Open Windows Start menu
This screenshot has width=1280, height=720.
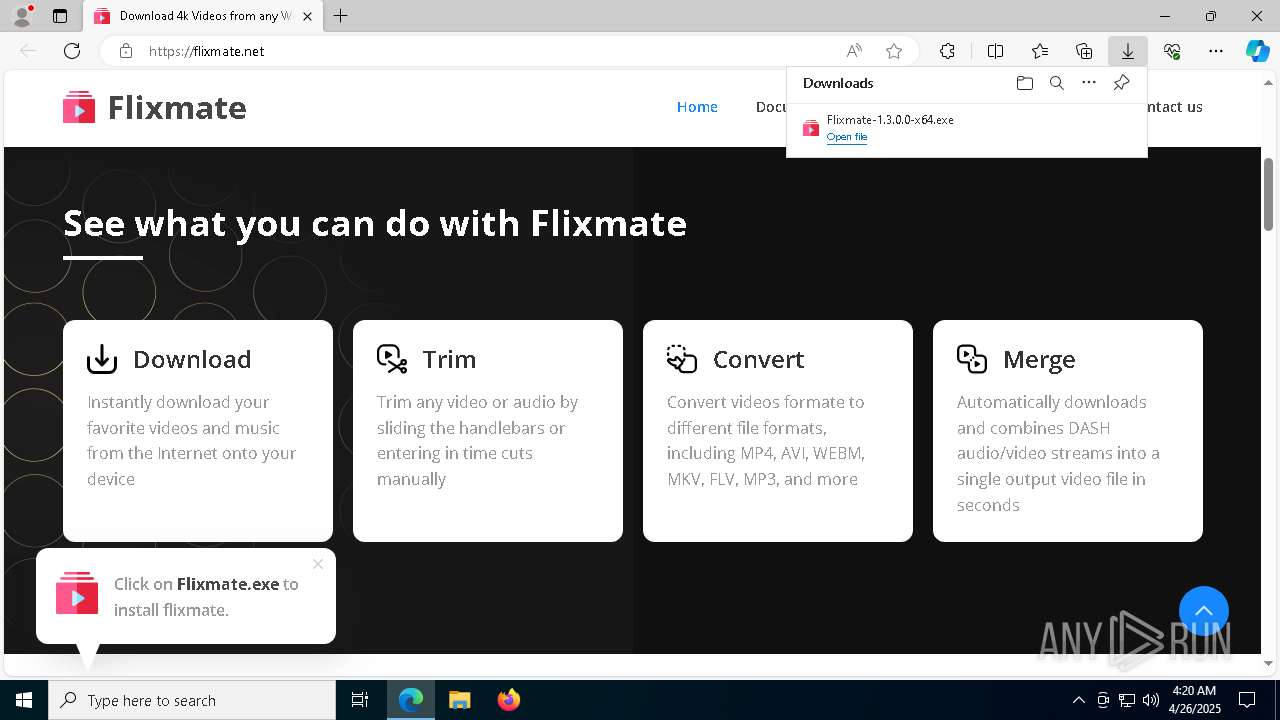coord(24,700)
